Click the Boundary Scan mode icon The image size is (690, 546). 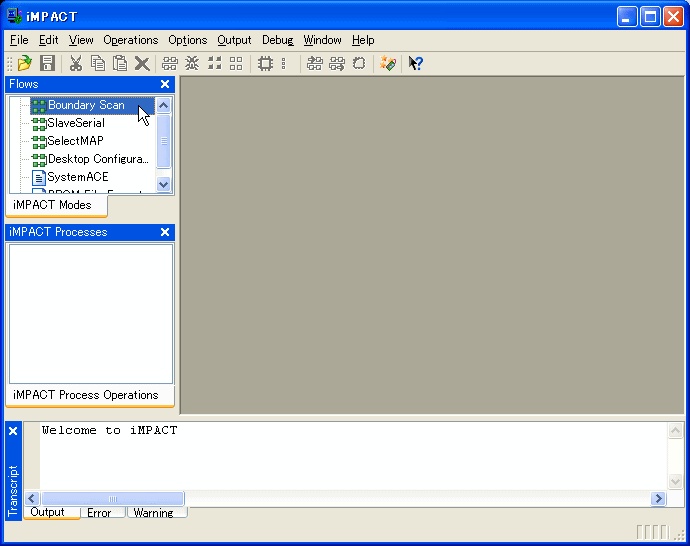[x=39, y=106]
